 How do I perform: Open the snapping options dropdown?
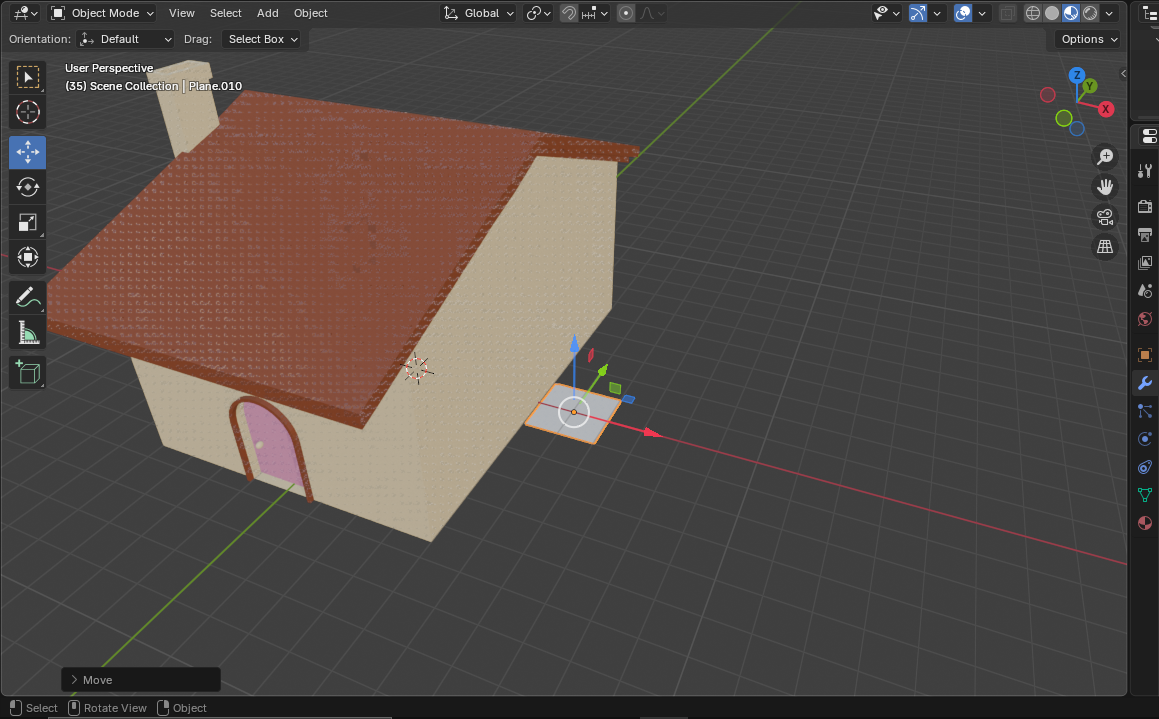[x=595, y=13]
